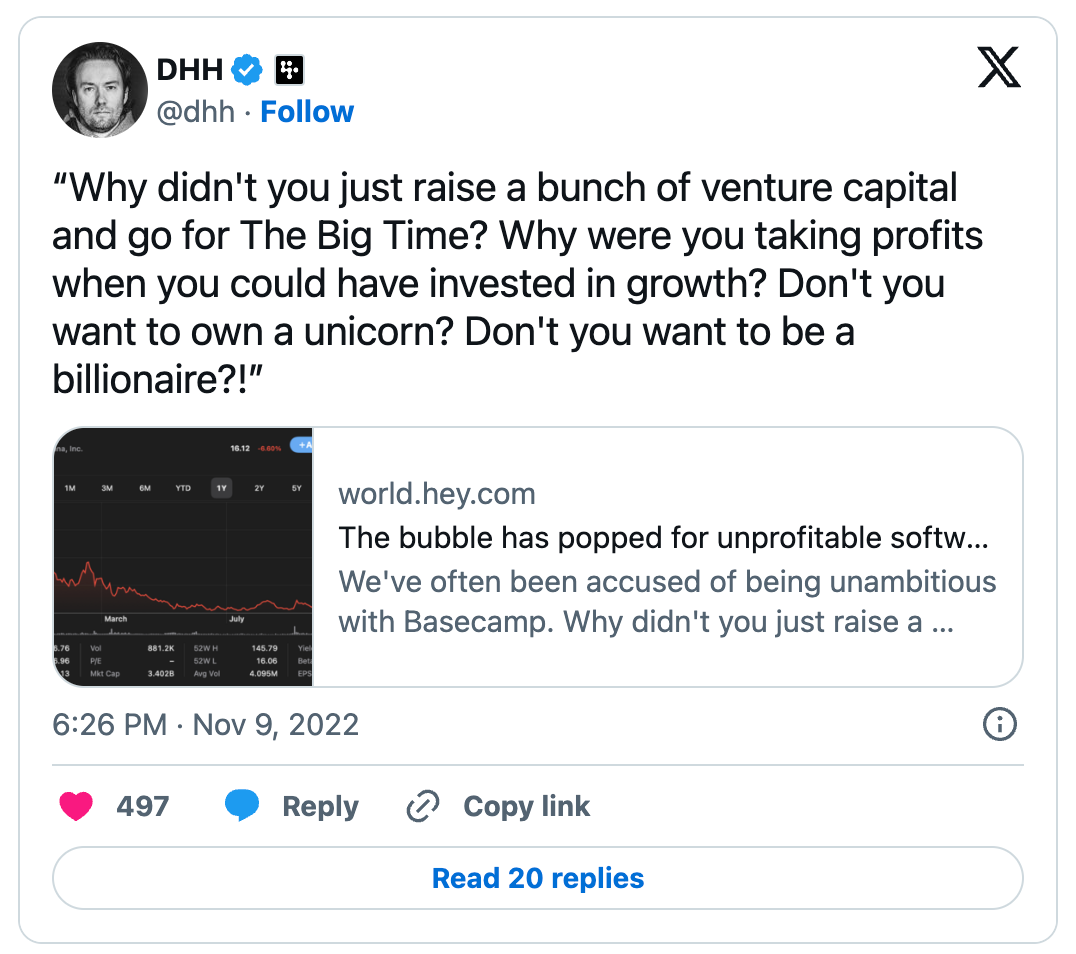Open the tweet info circle icon

(x=999, y=724)
